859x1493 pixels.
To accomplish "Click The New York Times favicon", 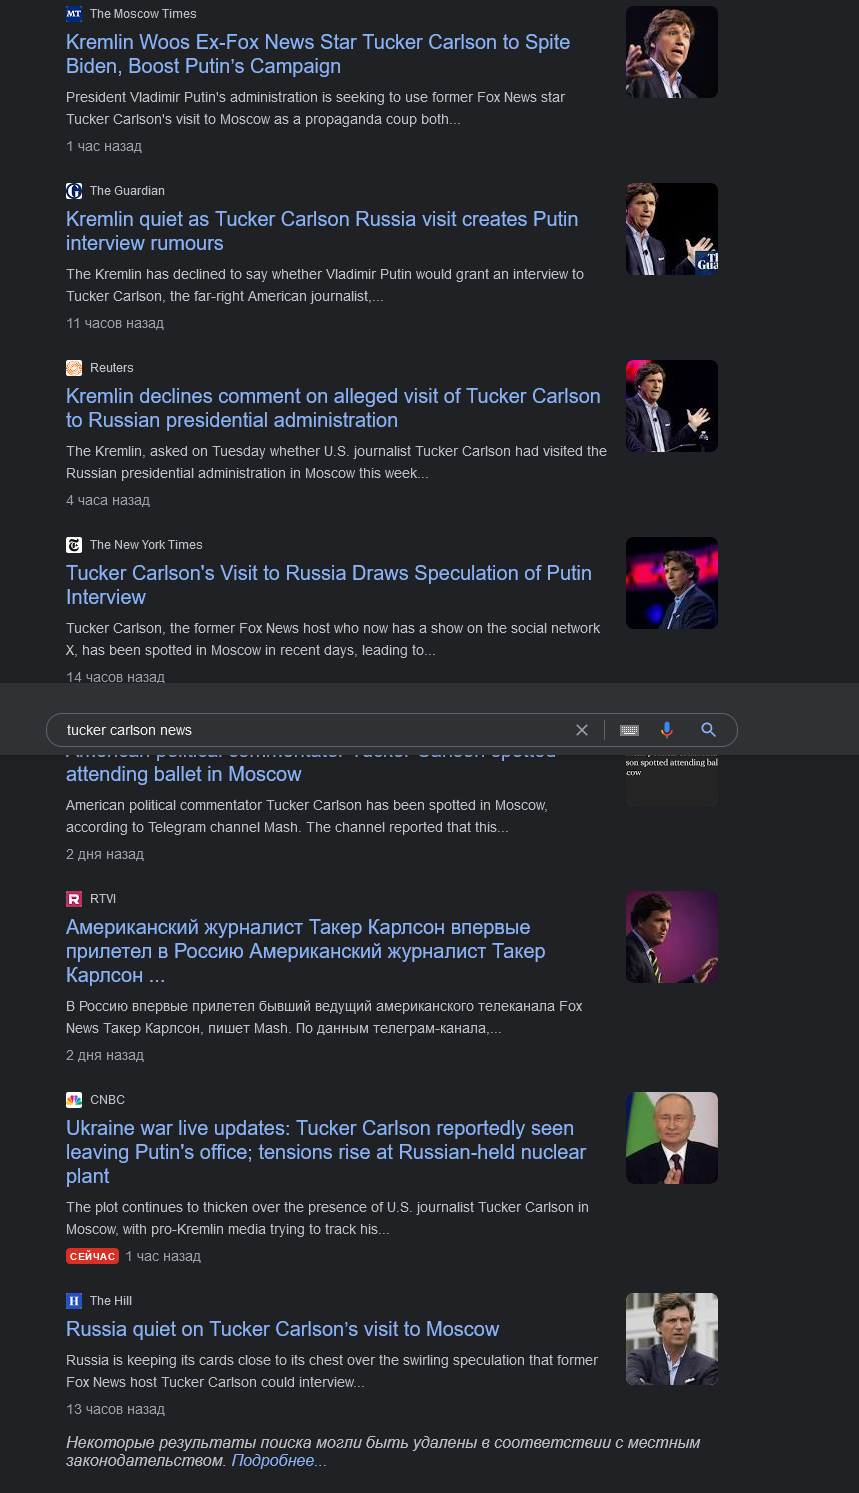I will pyautogui.click(x=74, y=545).
